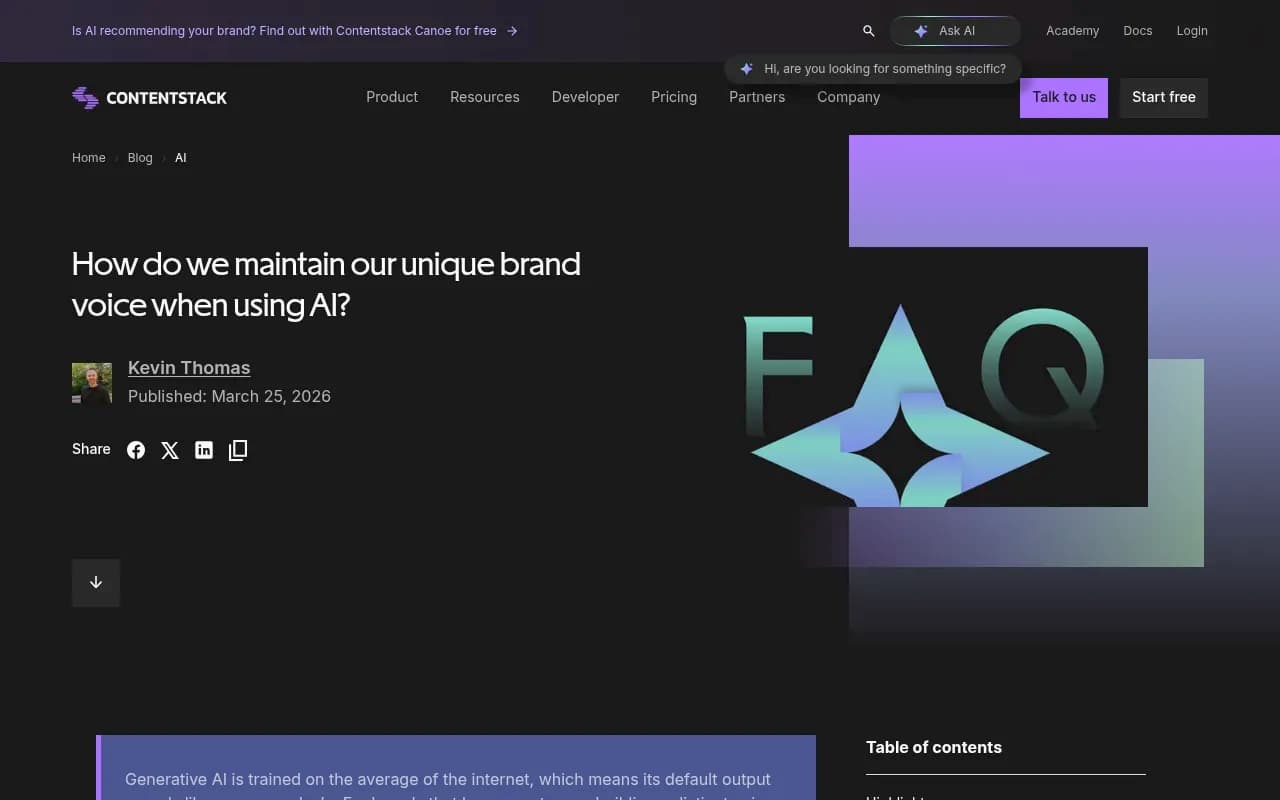Click the search magnifier icon

point(868,31)
